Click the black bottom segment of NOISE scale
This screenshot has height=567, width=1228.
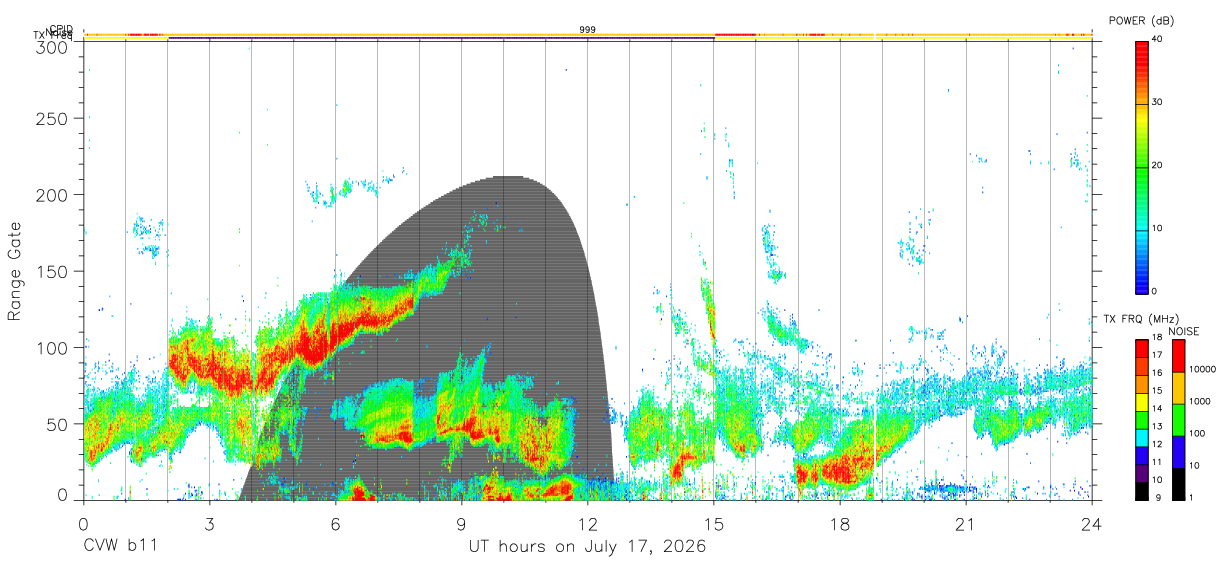click(1179, 484)
